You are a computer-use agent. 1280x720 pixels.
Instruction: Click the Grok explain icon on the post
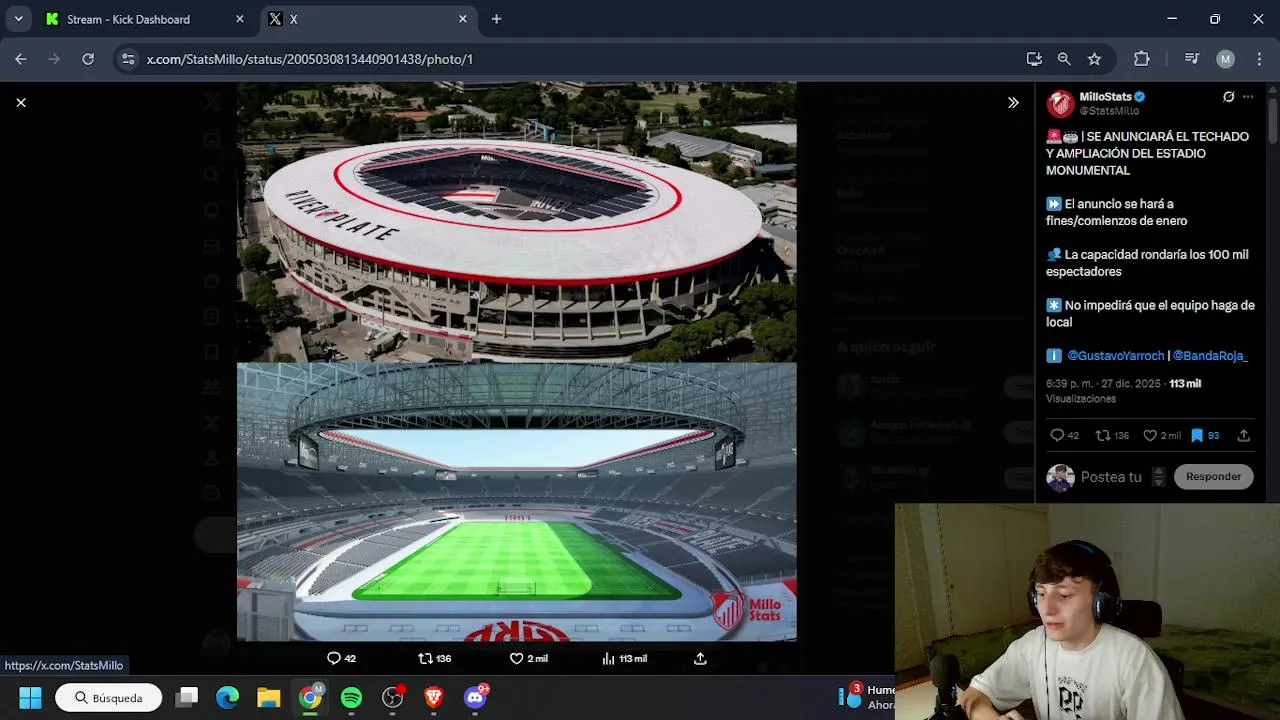(x=1228, y=97)
